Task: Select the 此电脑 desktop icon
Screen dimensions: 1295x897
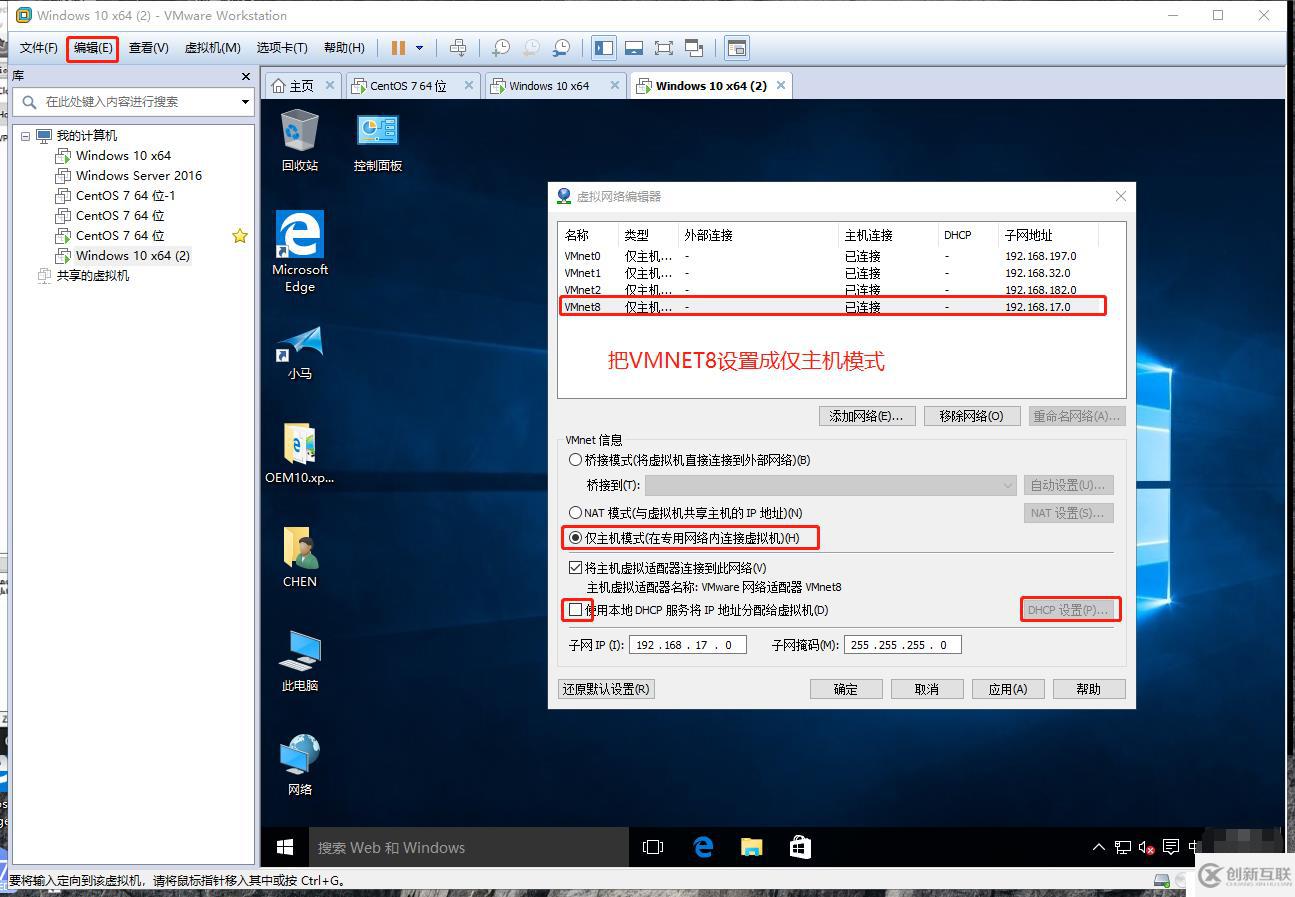Action: click(300, 661)
